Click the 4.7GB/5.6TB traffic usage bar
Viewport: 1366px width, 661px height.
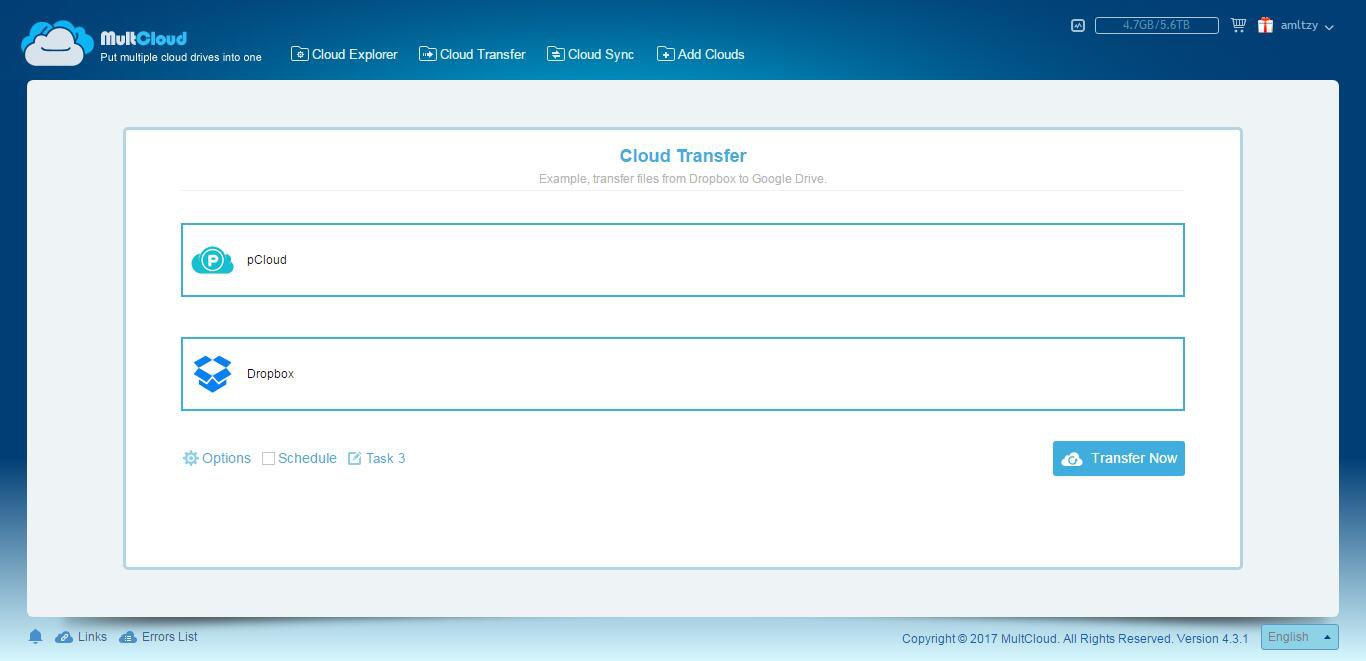(x=1157, y=25)
